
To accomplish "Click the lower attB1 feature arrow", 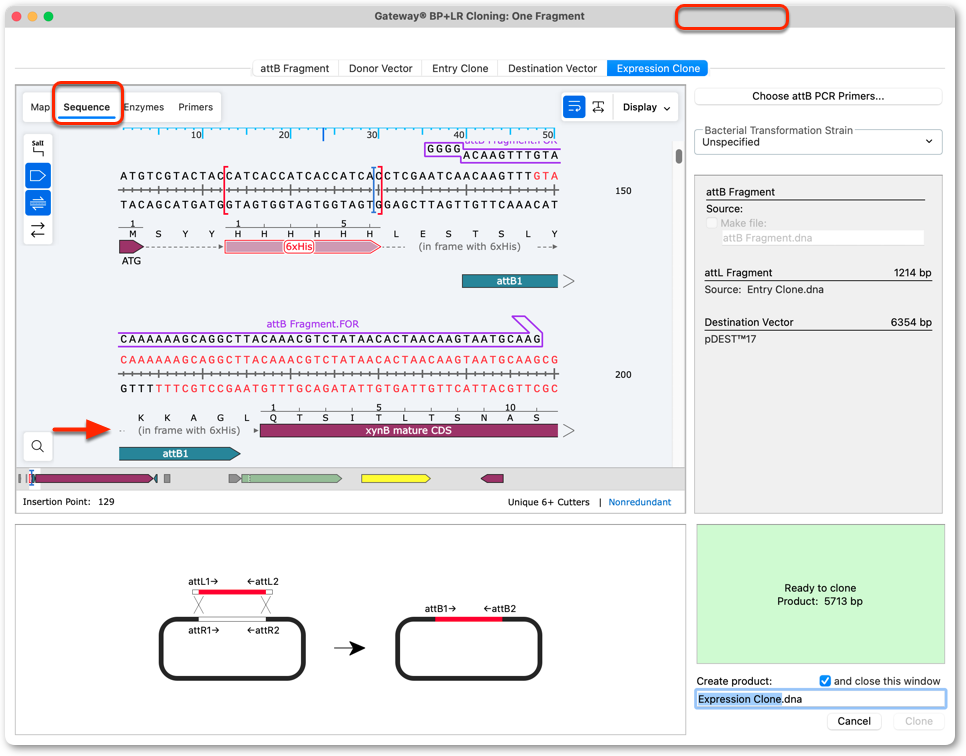I will 179,454.
